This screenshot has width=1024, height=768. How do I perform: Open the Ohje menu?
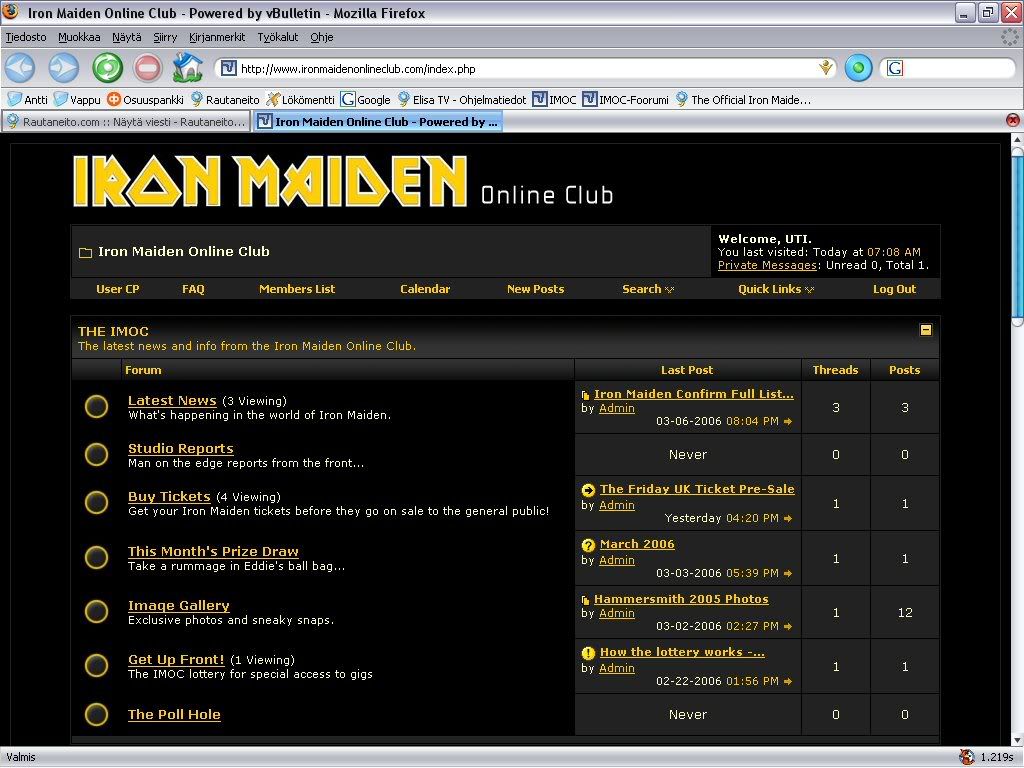(322, 37)
